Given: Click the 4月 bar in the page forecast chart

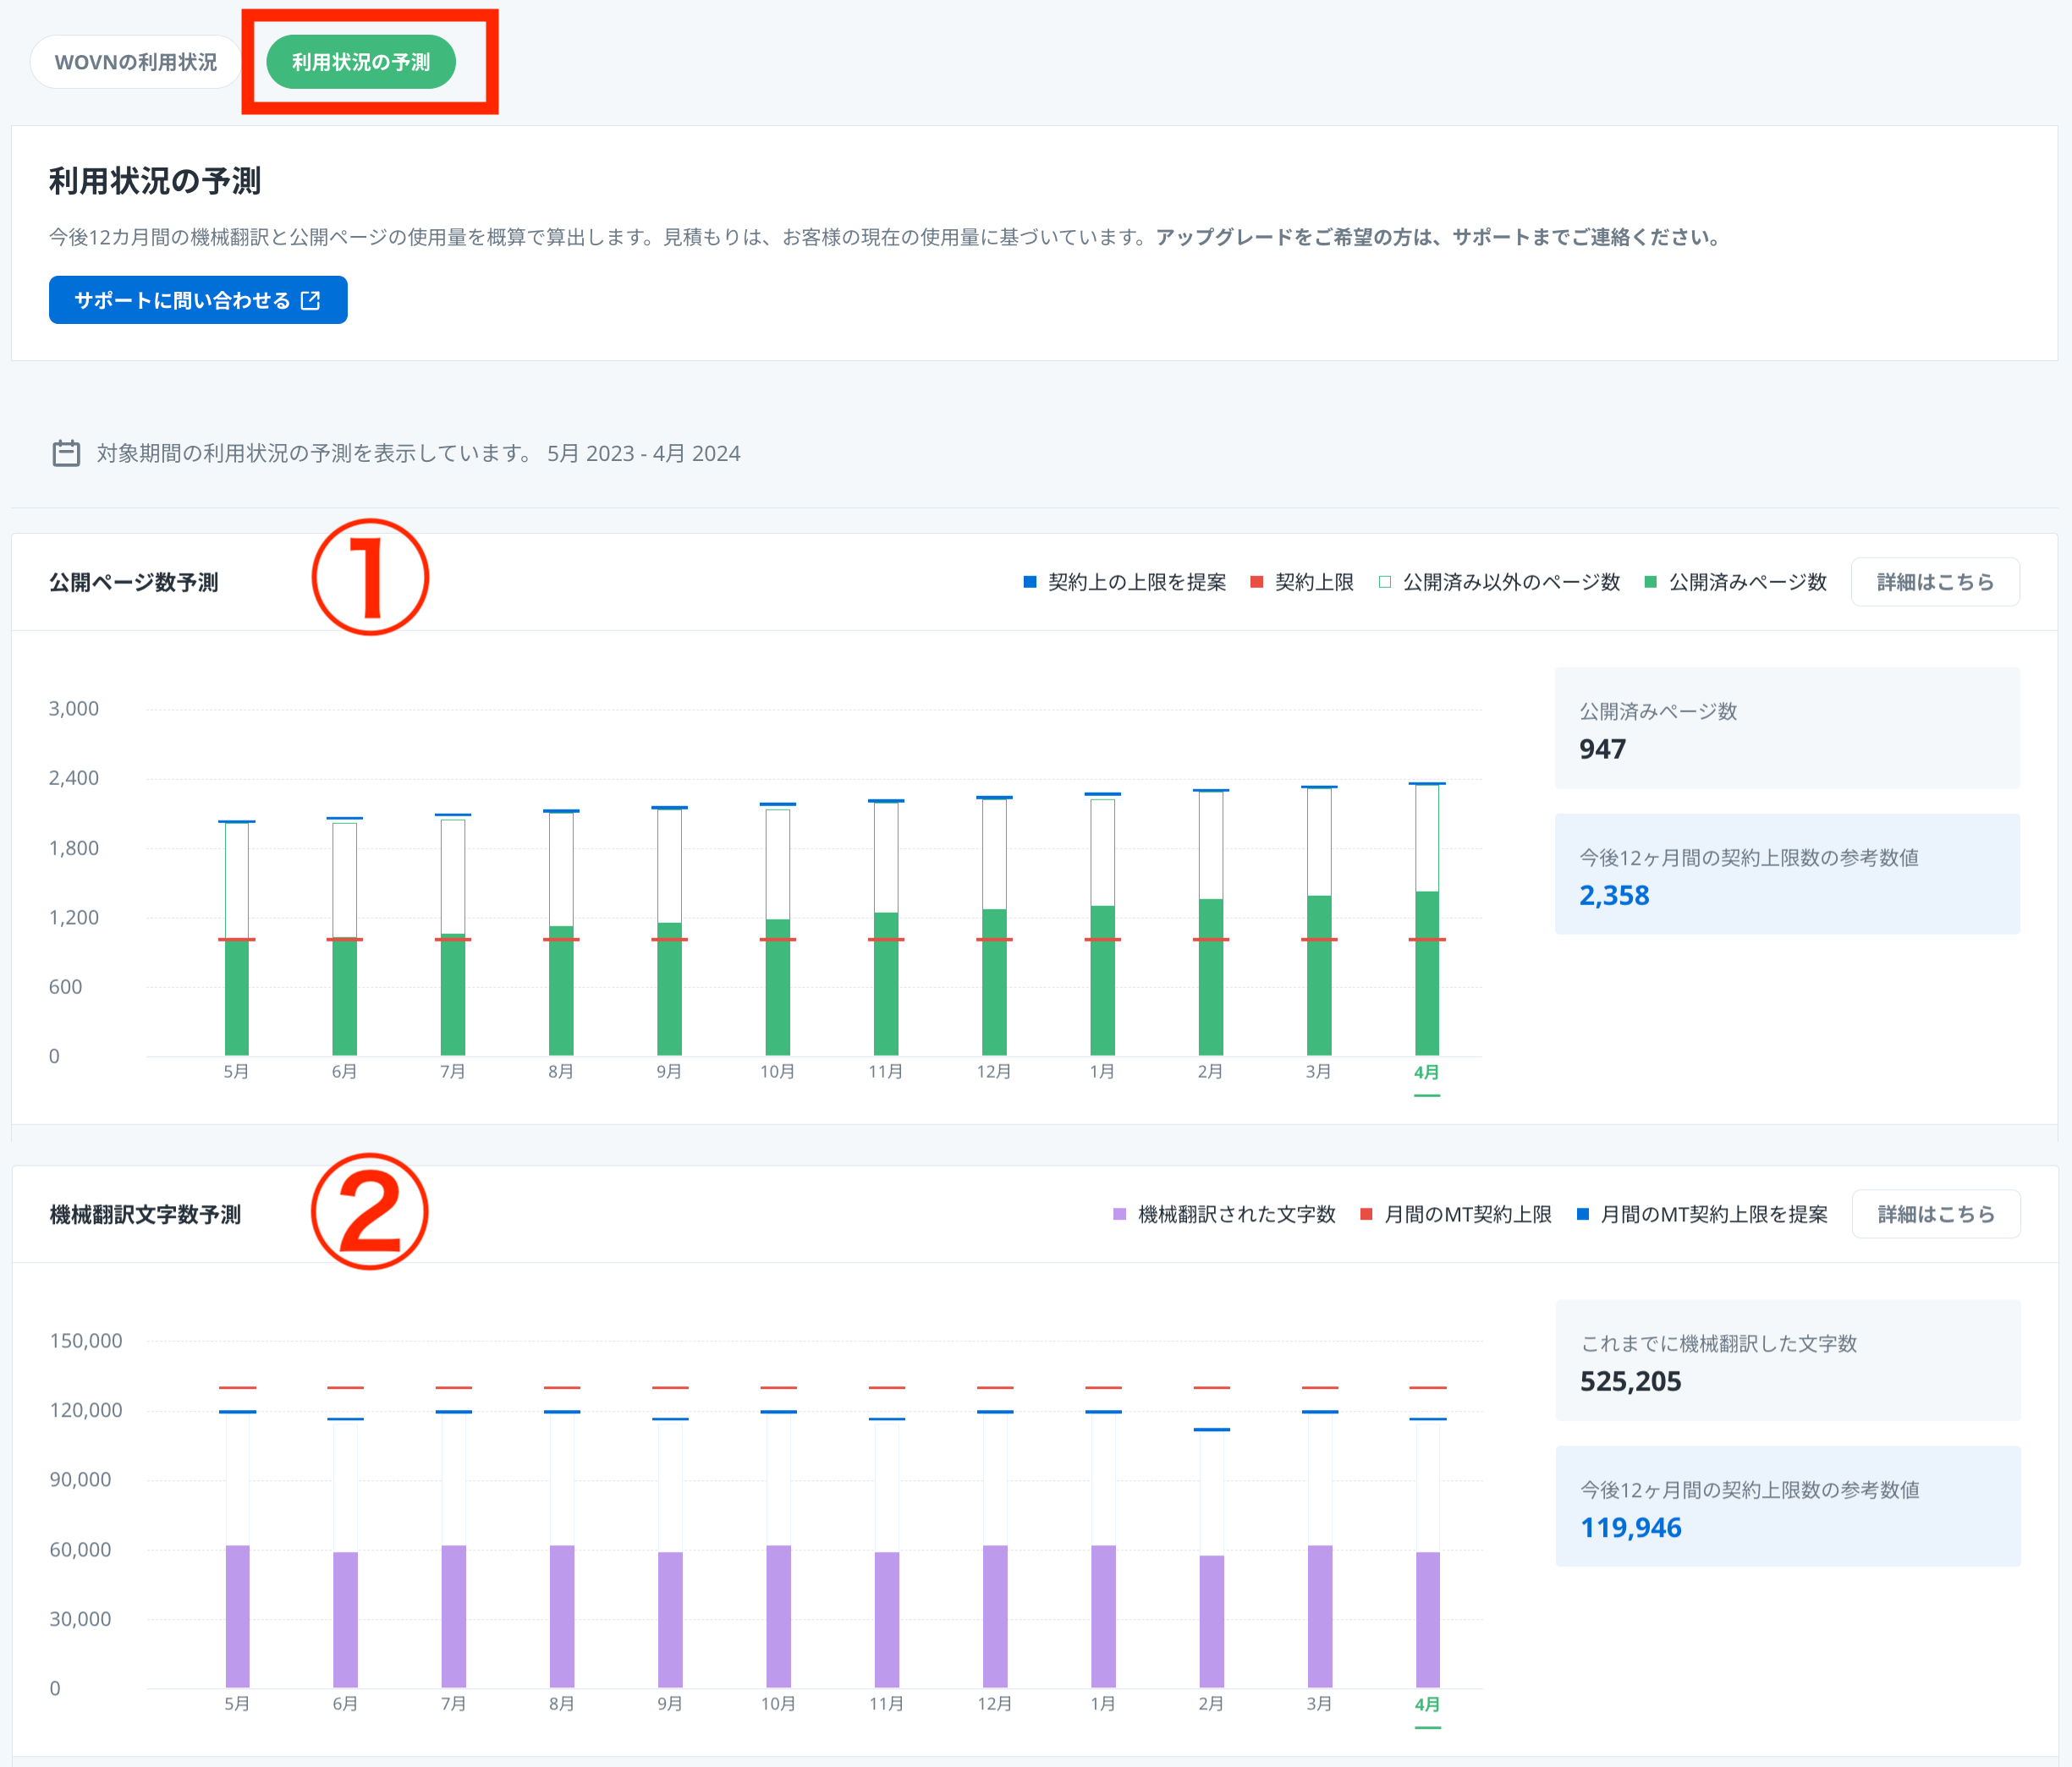Looking at the screenshot, I should tap(1427, 973).
